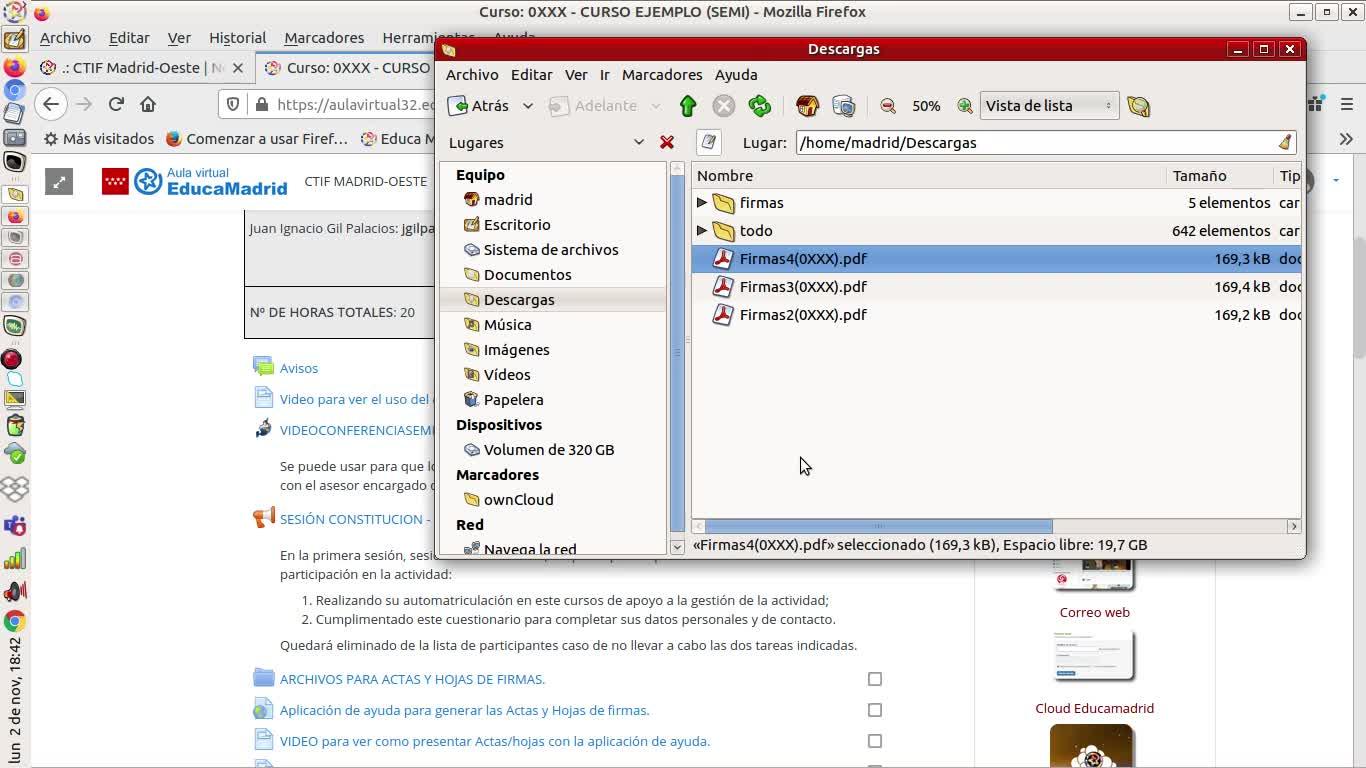The image size is (1366, 768).
Task: Zoom out using the magnifier minus icon
Action: pos(888,106)
